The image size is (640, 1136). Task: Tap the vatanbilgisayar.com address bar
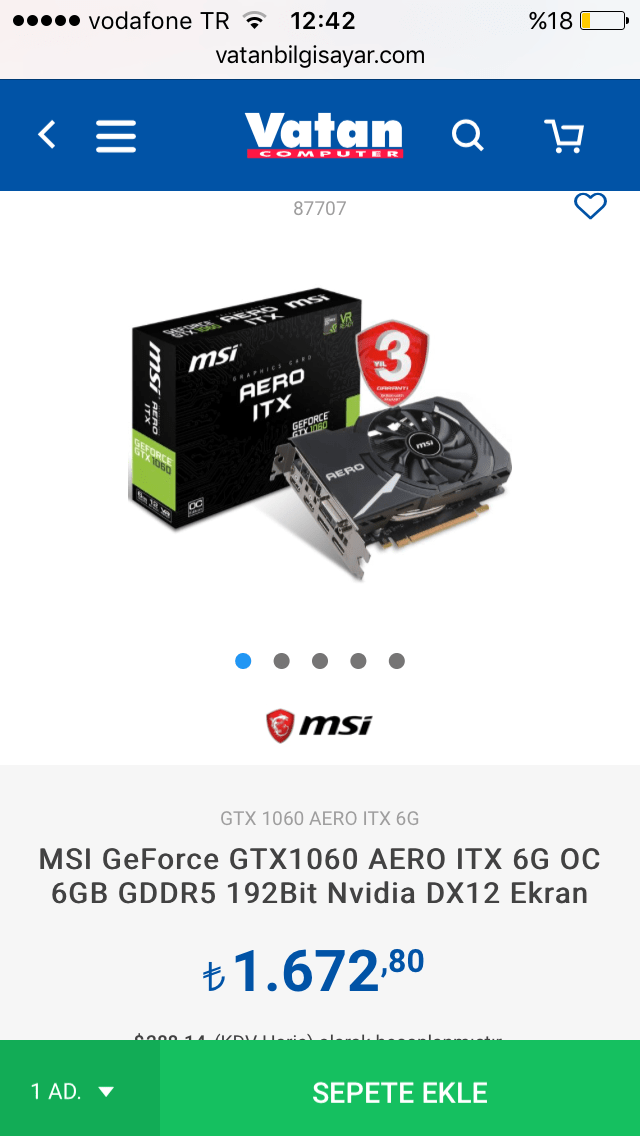tap(320, 55)
